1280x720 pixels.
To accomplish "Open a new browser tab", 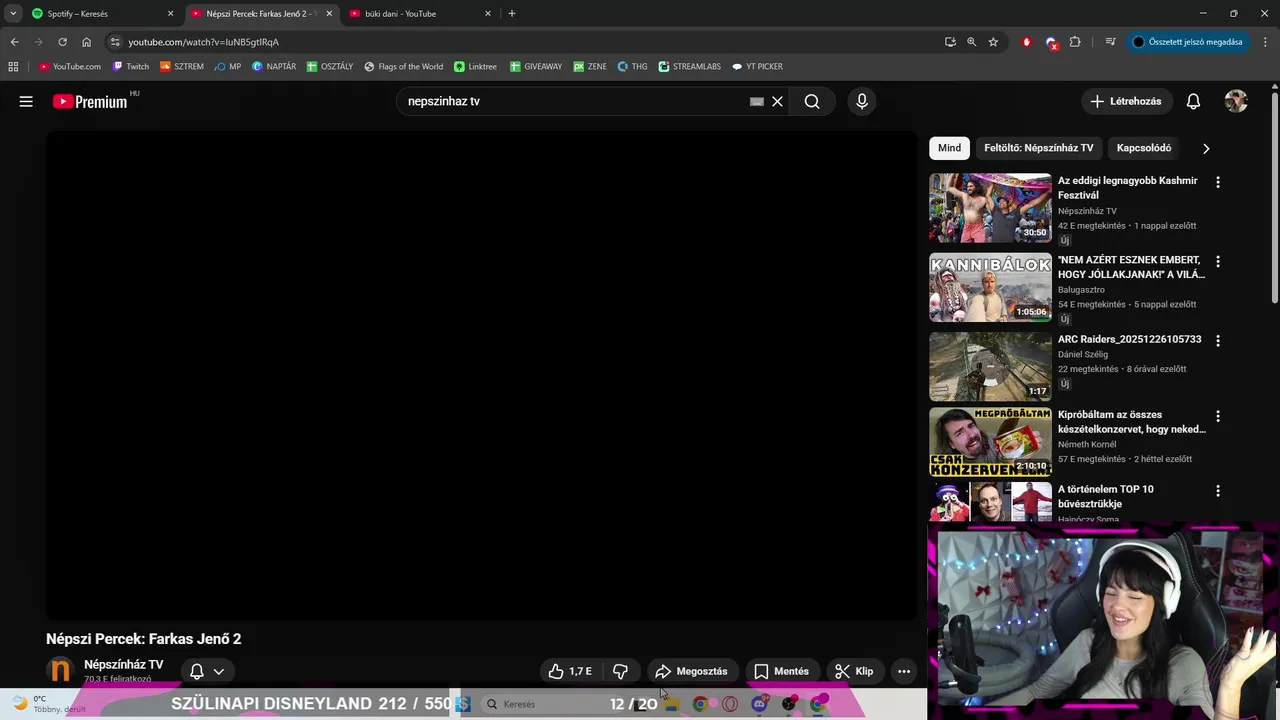I will click(512, 14).
